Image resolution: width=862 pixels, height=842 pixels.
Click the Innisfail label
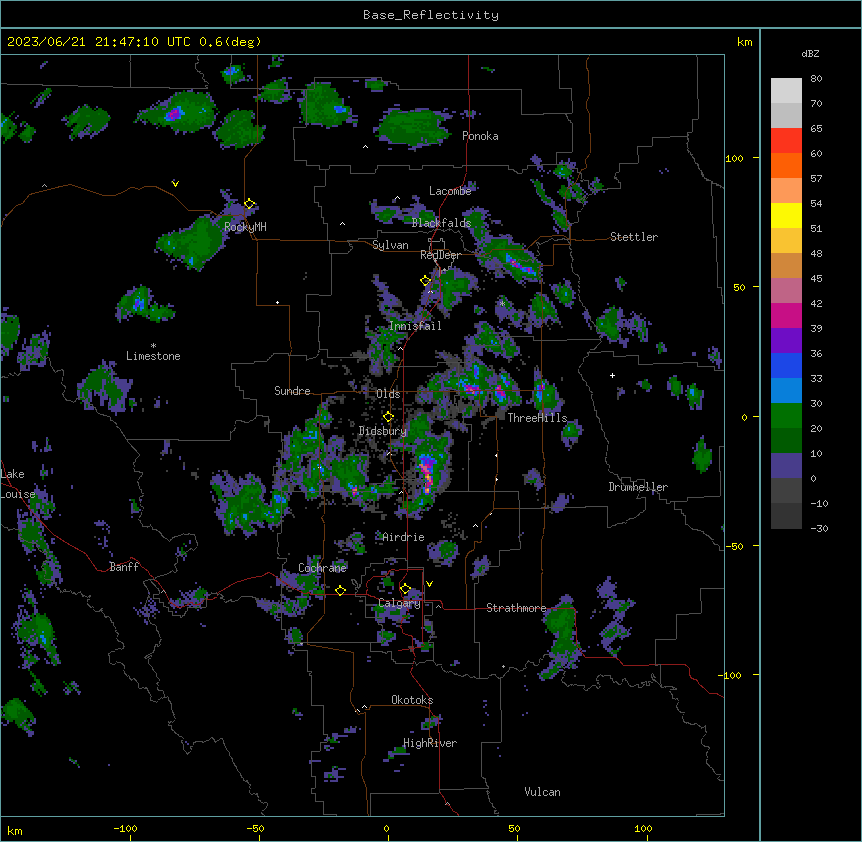[x=415, y=326]
